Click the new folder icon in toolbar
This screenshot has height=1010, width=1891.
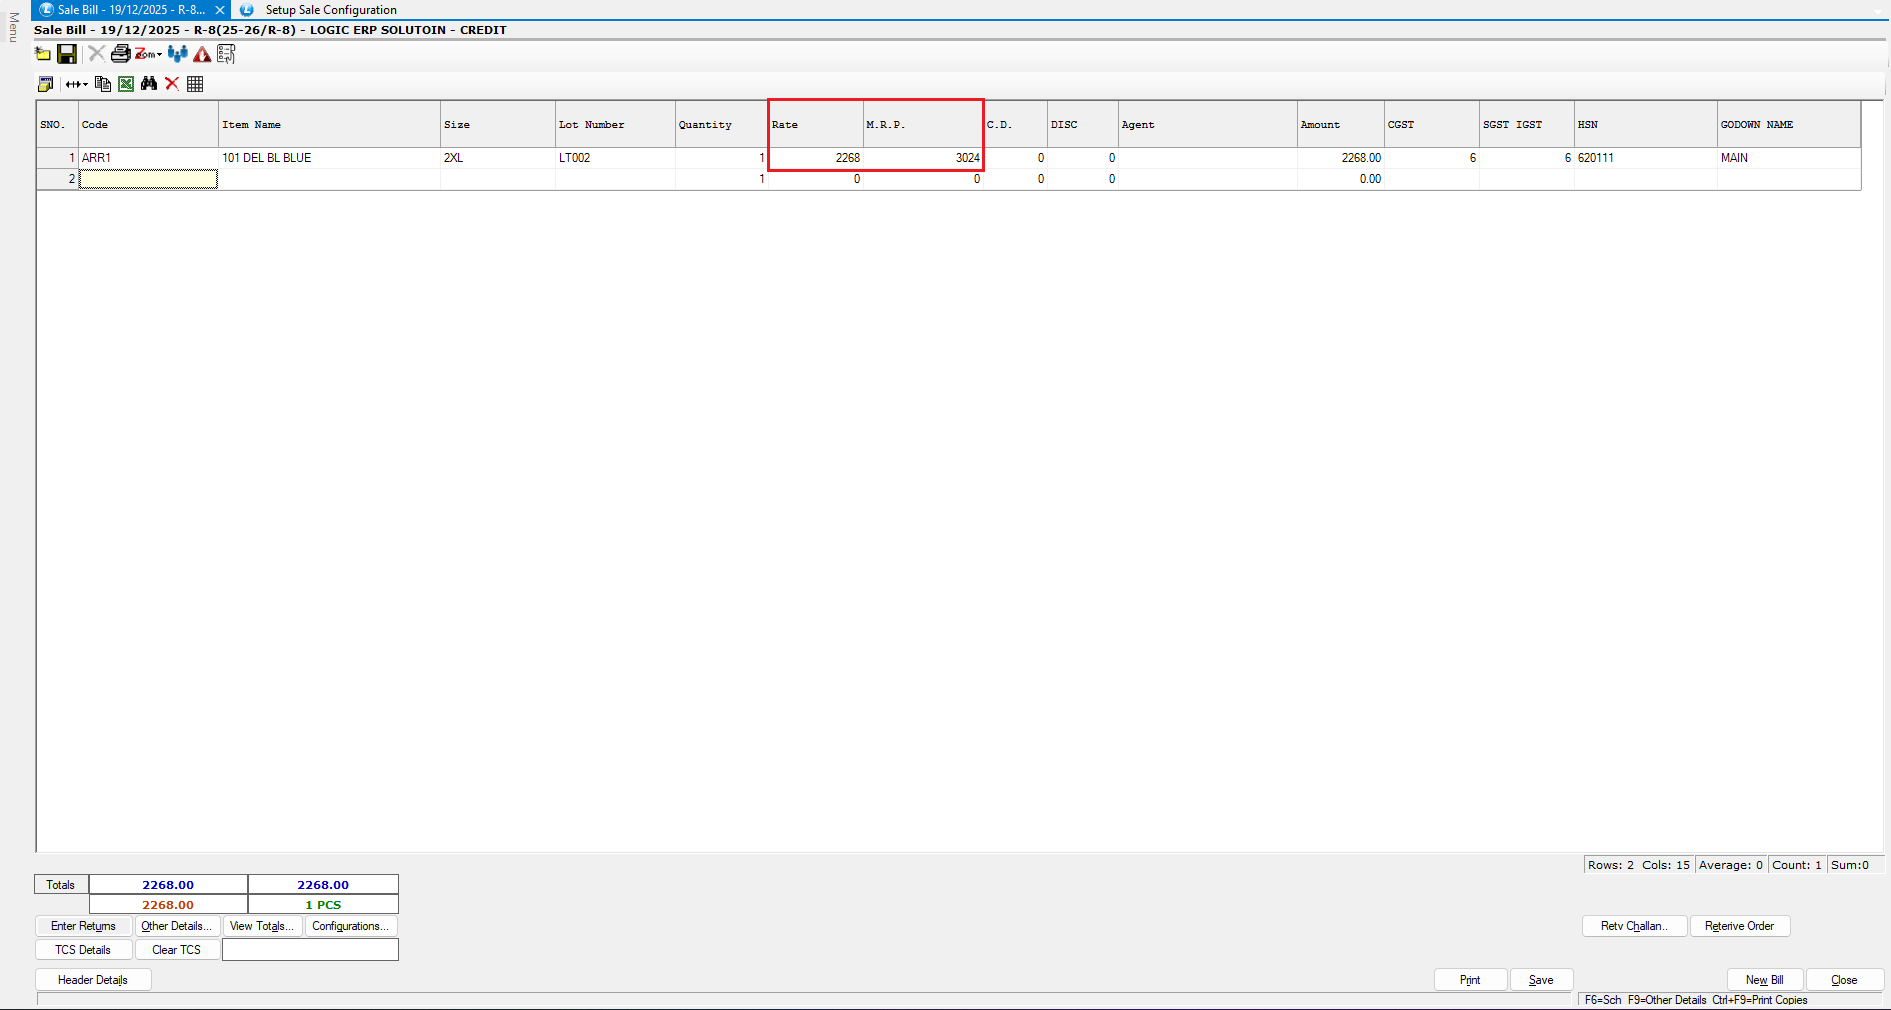43,54
